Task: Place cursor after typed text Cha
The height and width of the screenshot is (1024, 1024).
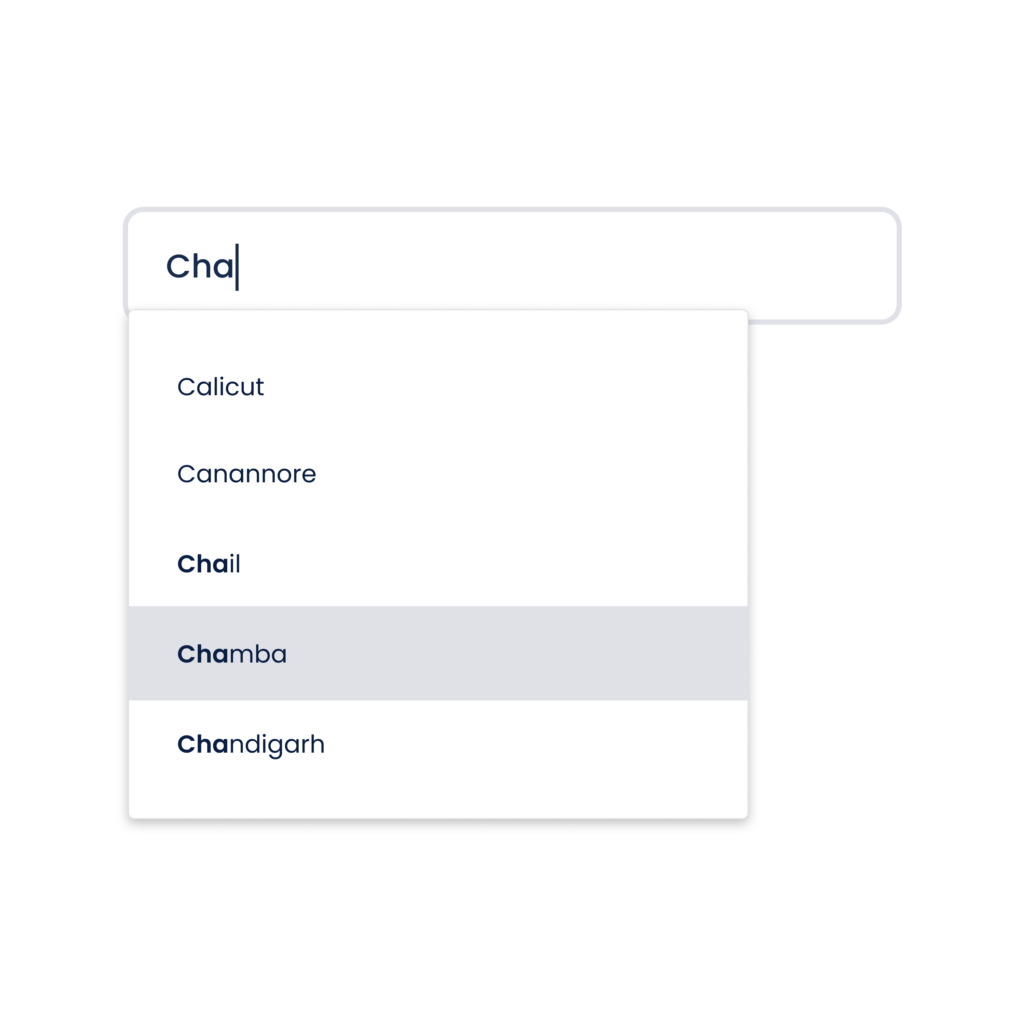Action: pyautogui.click(x=236, y=266)
